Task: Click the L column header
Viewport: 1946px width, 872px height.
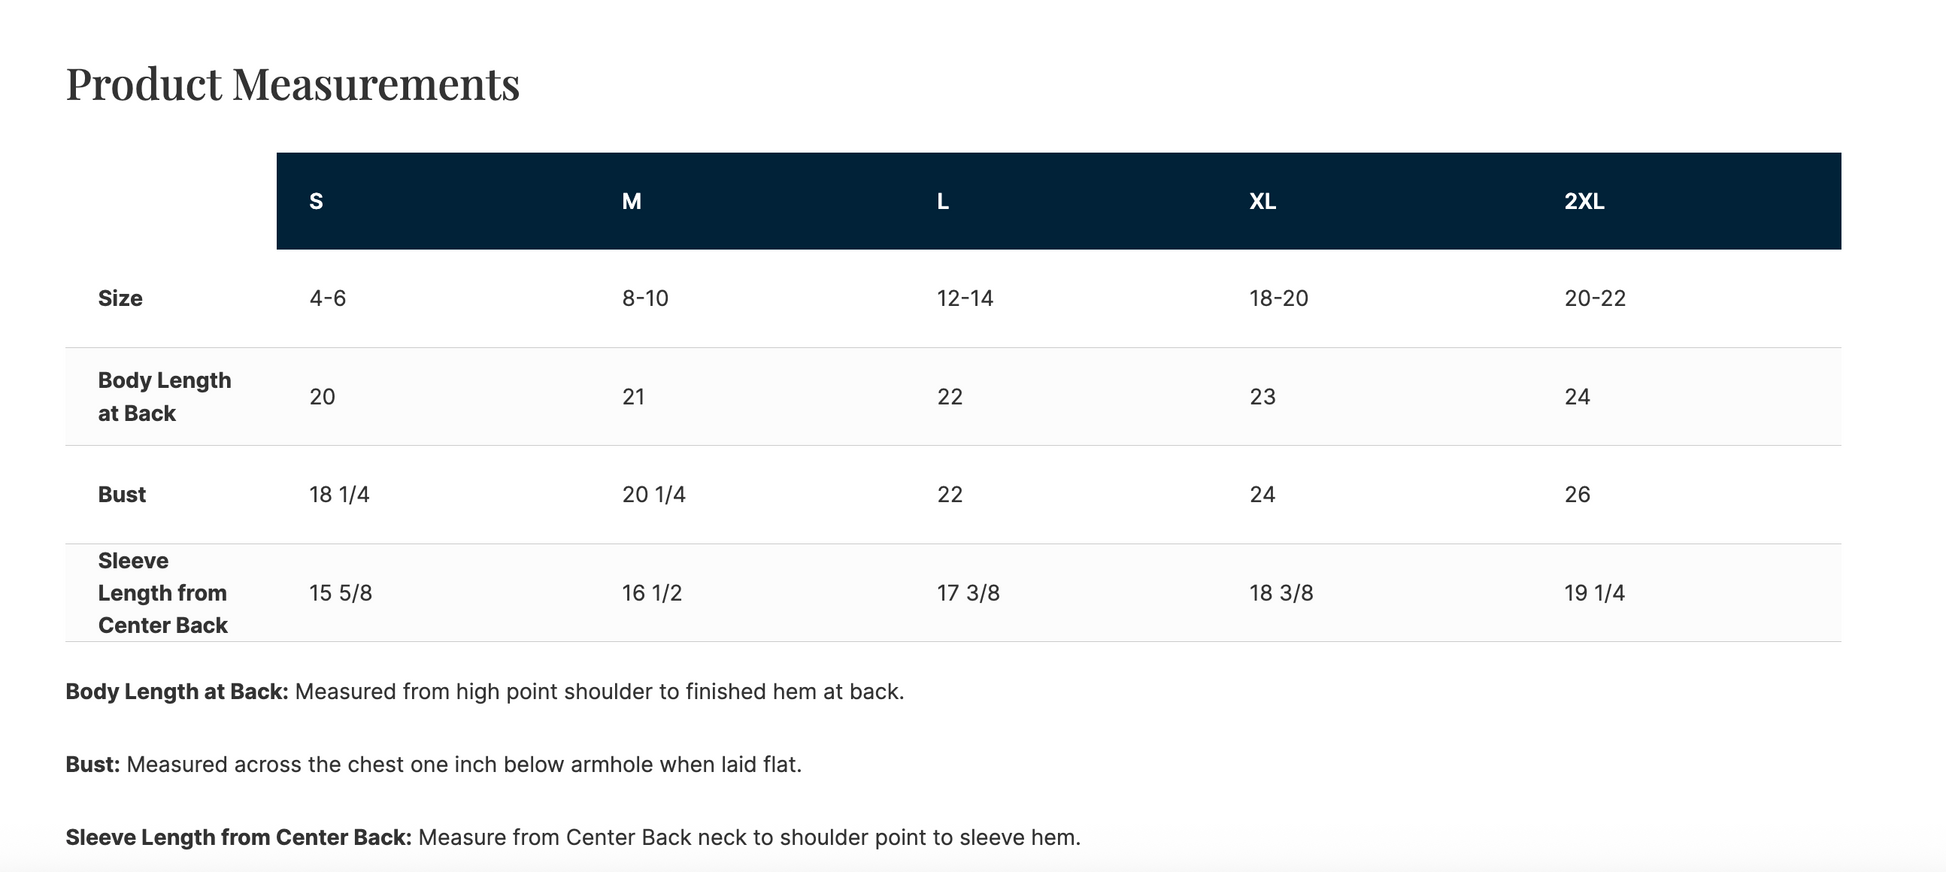Action: pyautogui.click(x=942, y=202)
